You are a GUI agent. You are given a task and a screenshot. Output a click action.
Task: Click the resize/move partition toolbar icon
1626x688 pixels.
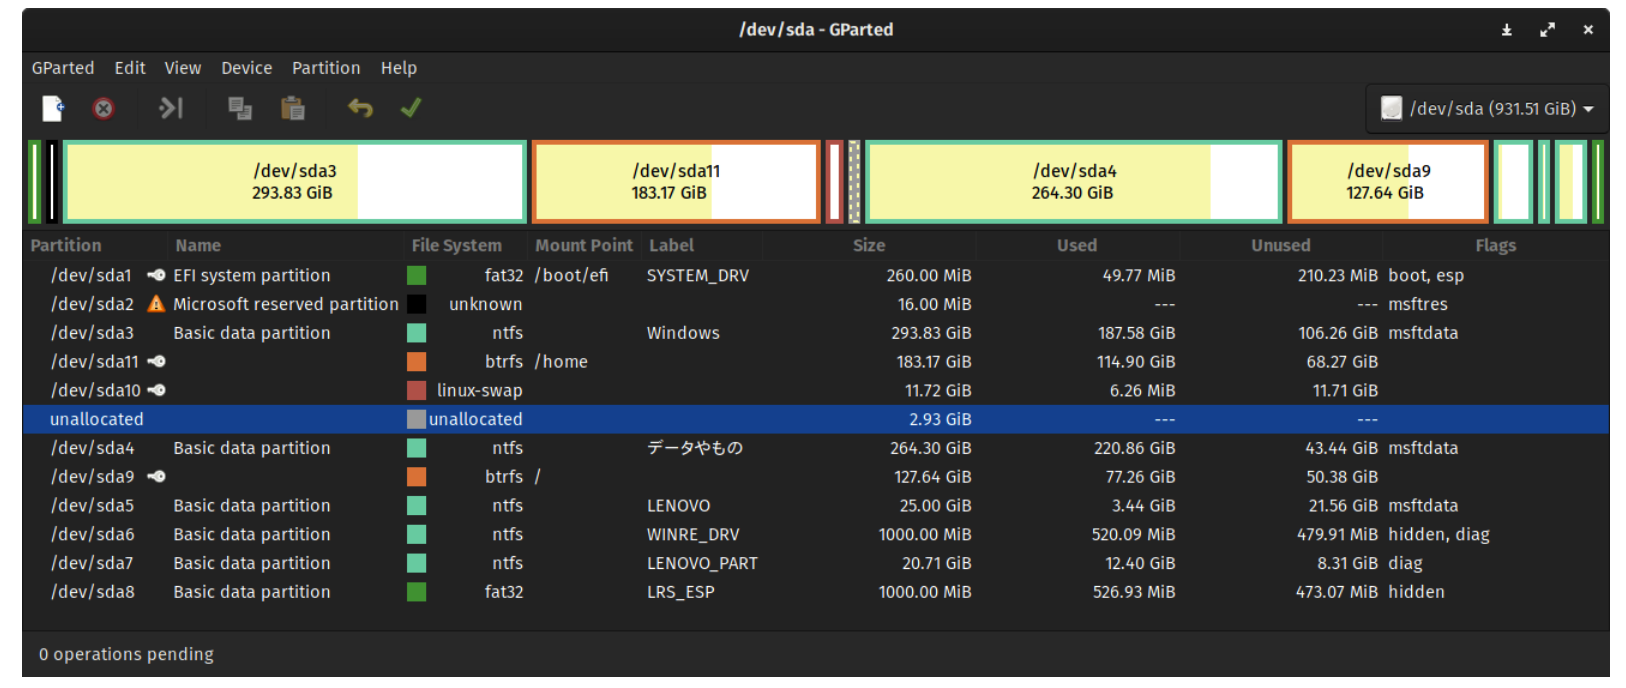[x=171, y=108]
